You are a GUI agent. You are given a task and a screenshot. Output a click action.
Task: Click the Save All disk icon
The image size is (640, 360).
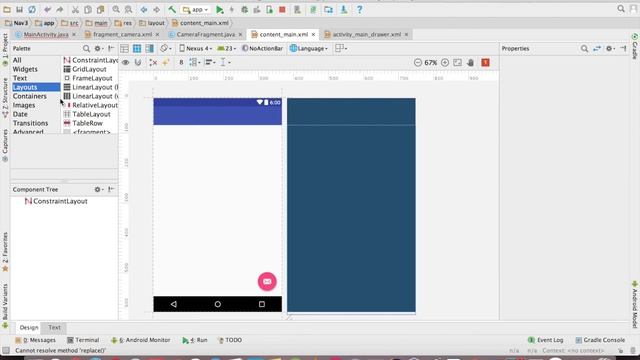click(x=19, y=9)
